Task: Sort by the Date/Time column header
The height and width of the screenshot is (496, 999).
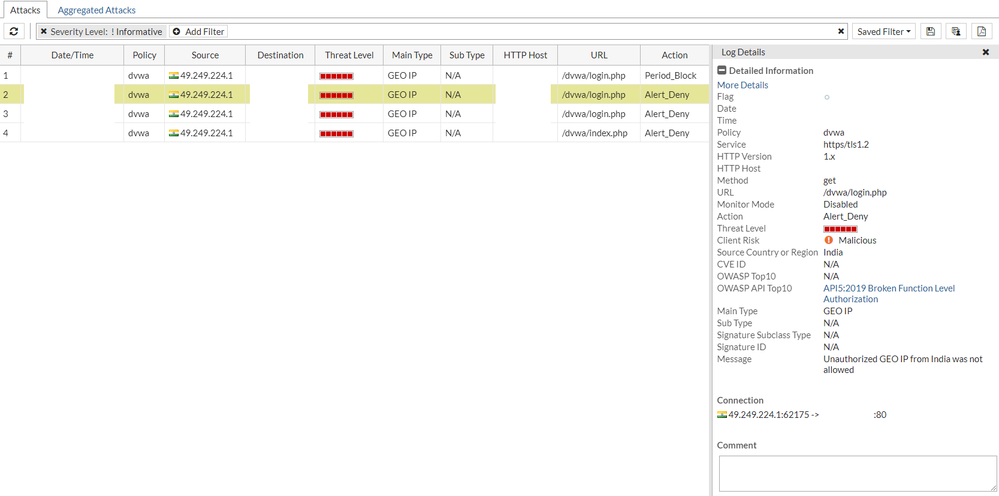Action: pyautogui.click(x=72, y=55)
